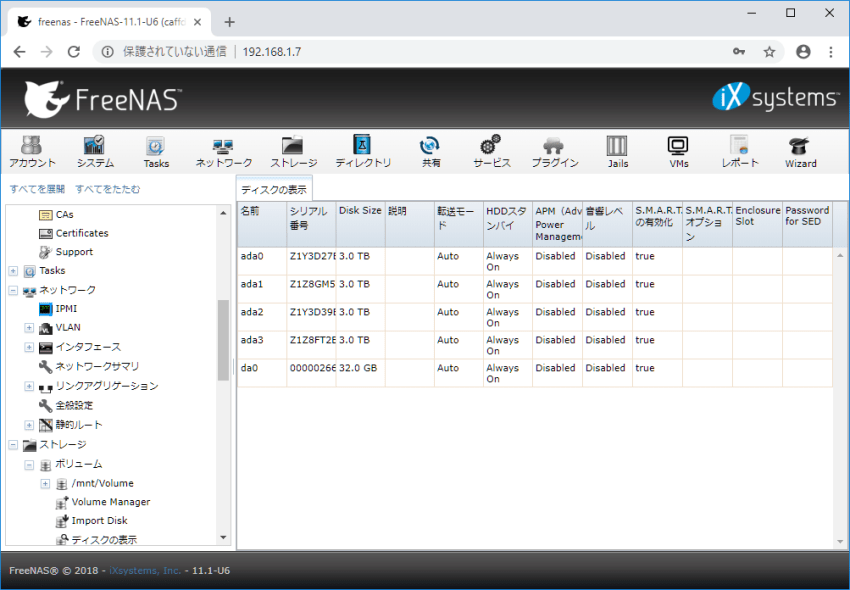Click the FreeNAS logo in header
This screenshot has height=590, width=850.
[x=102, y=99]
